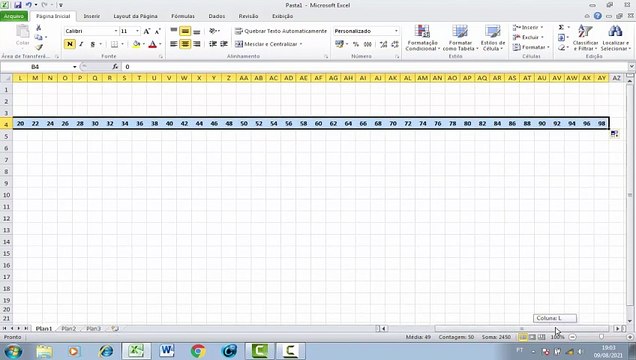
Task: Open Google Chrome from the taskbar
Action: click(x=198, y=351)
